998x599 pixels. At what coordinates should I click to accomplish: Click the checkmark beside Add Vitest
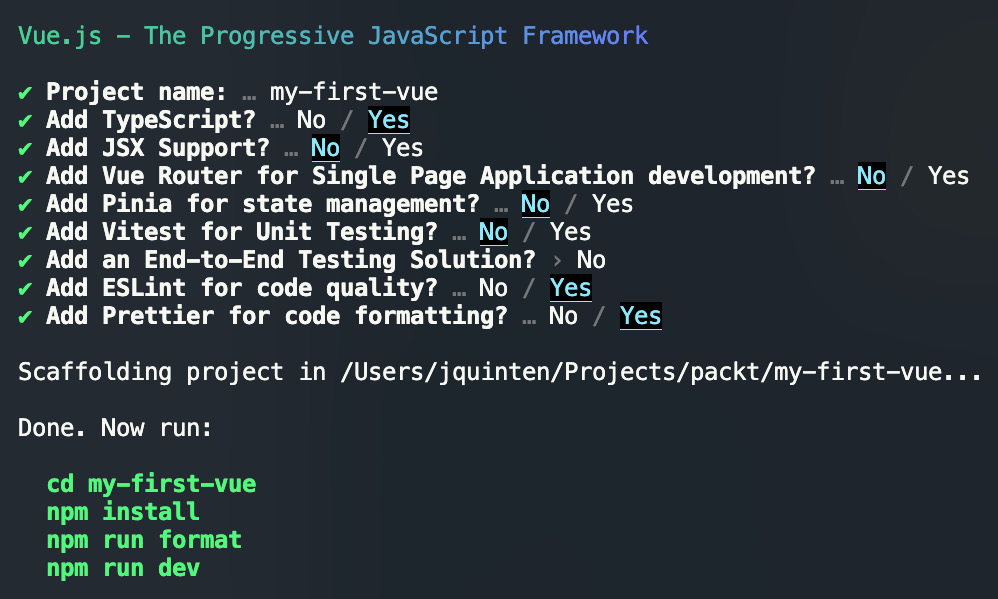tap(25, 234)
